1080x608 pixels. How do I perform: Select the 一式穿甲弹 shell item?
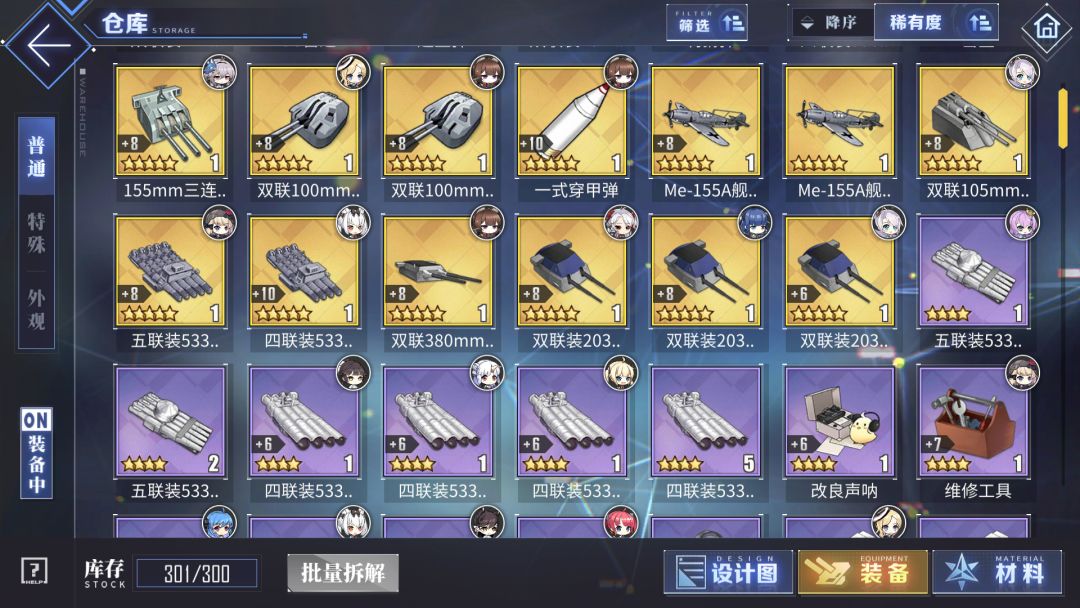click(572, 129)
